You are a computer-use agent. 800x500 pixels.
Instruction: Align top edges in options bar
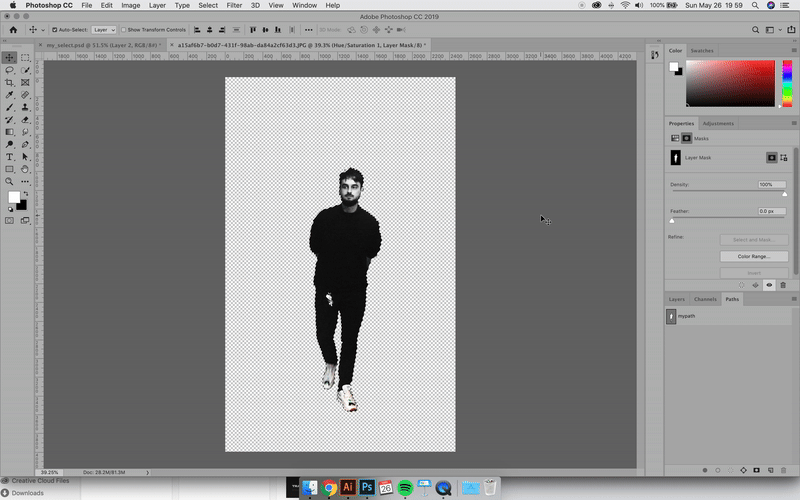tap(253, 30)
